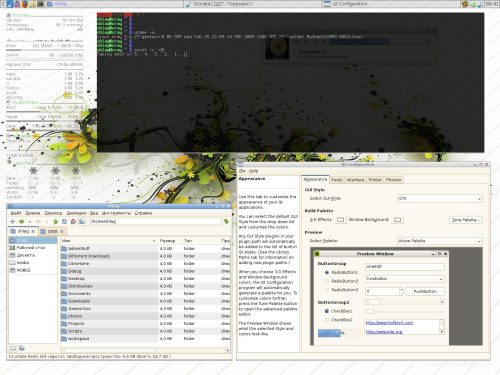This screenshot has width=500, height=375.
Task: Pick the 3-D Effects color swatch
Action: (x=340, y=220)
